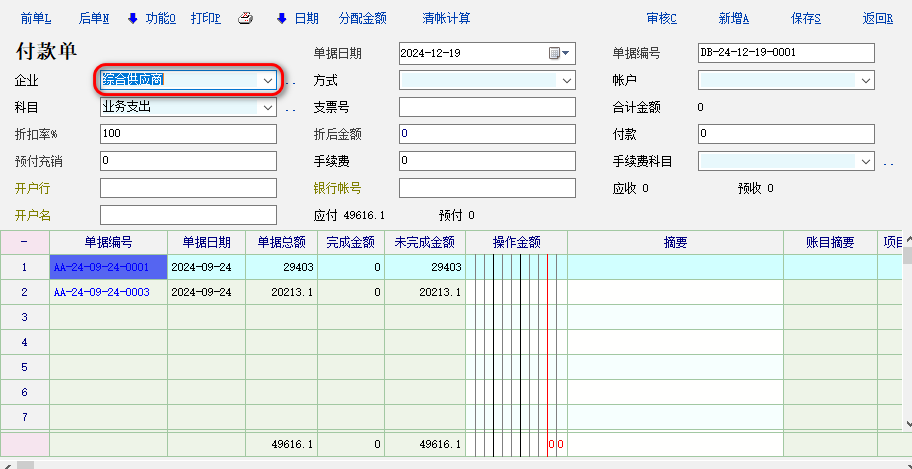Click the 分配金额 button
This screenshot has height=469, width=912.
click(x=363, y=18)
